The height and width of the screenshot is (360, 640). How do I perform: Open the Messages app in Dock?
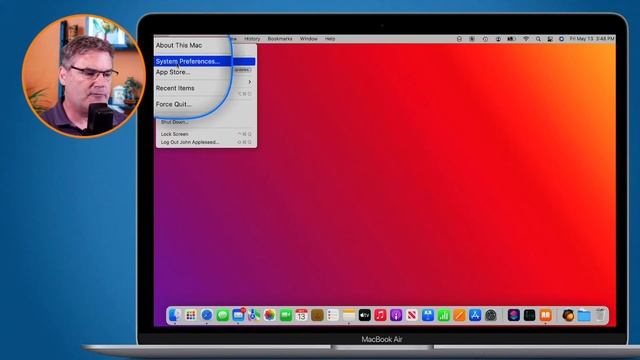click(222, 315)
